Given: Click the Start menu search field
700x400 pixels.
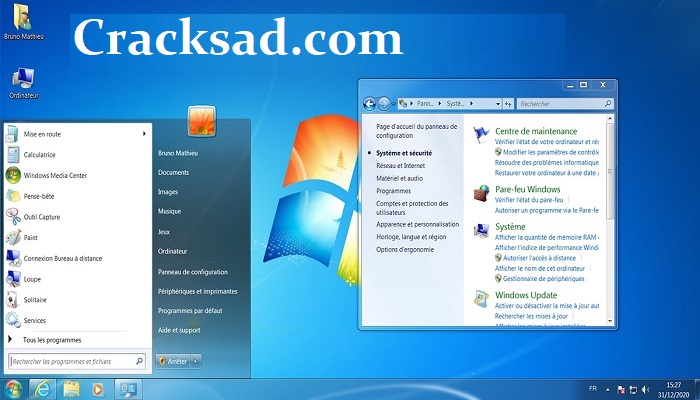Looking at the screenshot, I should click(76, 362).
